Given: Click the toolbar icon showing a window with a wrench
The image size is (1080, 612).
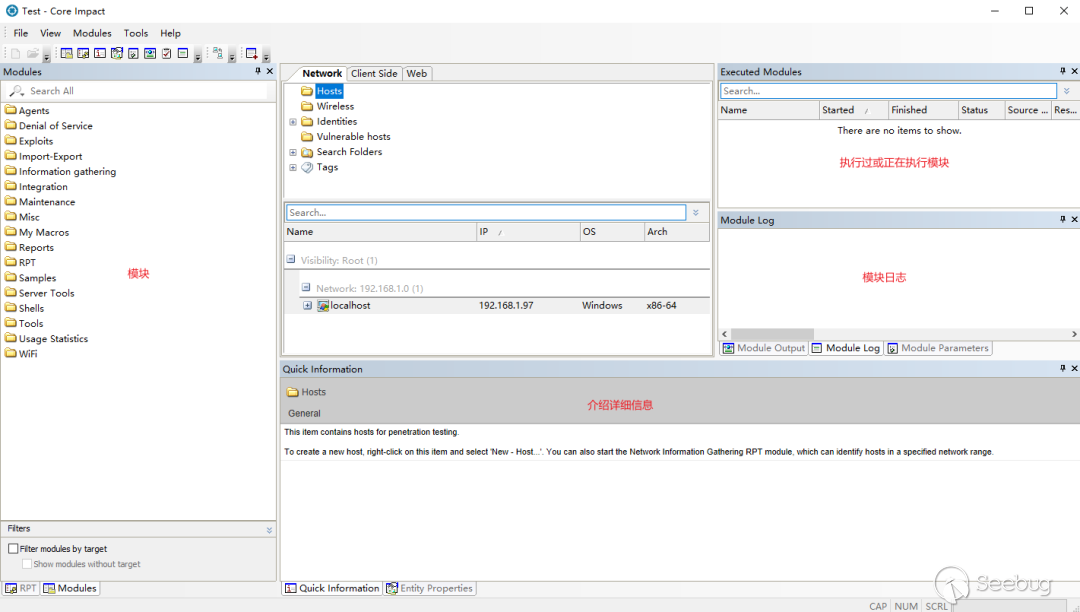Looking at the screenshot, I should (x=83, y=54).
